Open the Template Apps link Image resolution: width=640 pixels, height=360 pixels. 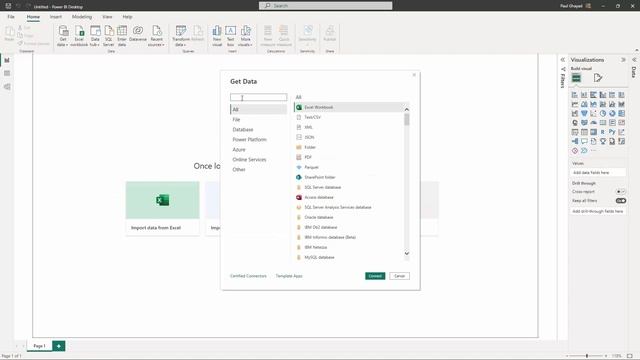pos(289,276)
